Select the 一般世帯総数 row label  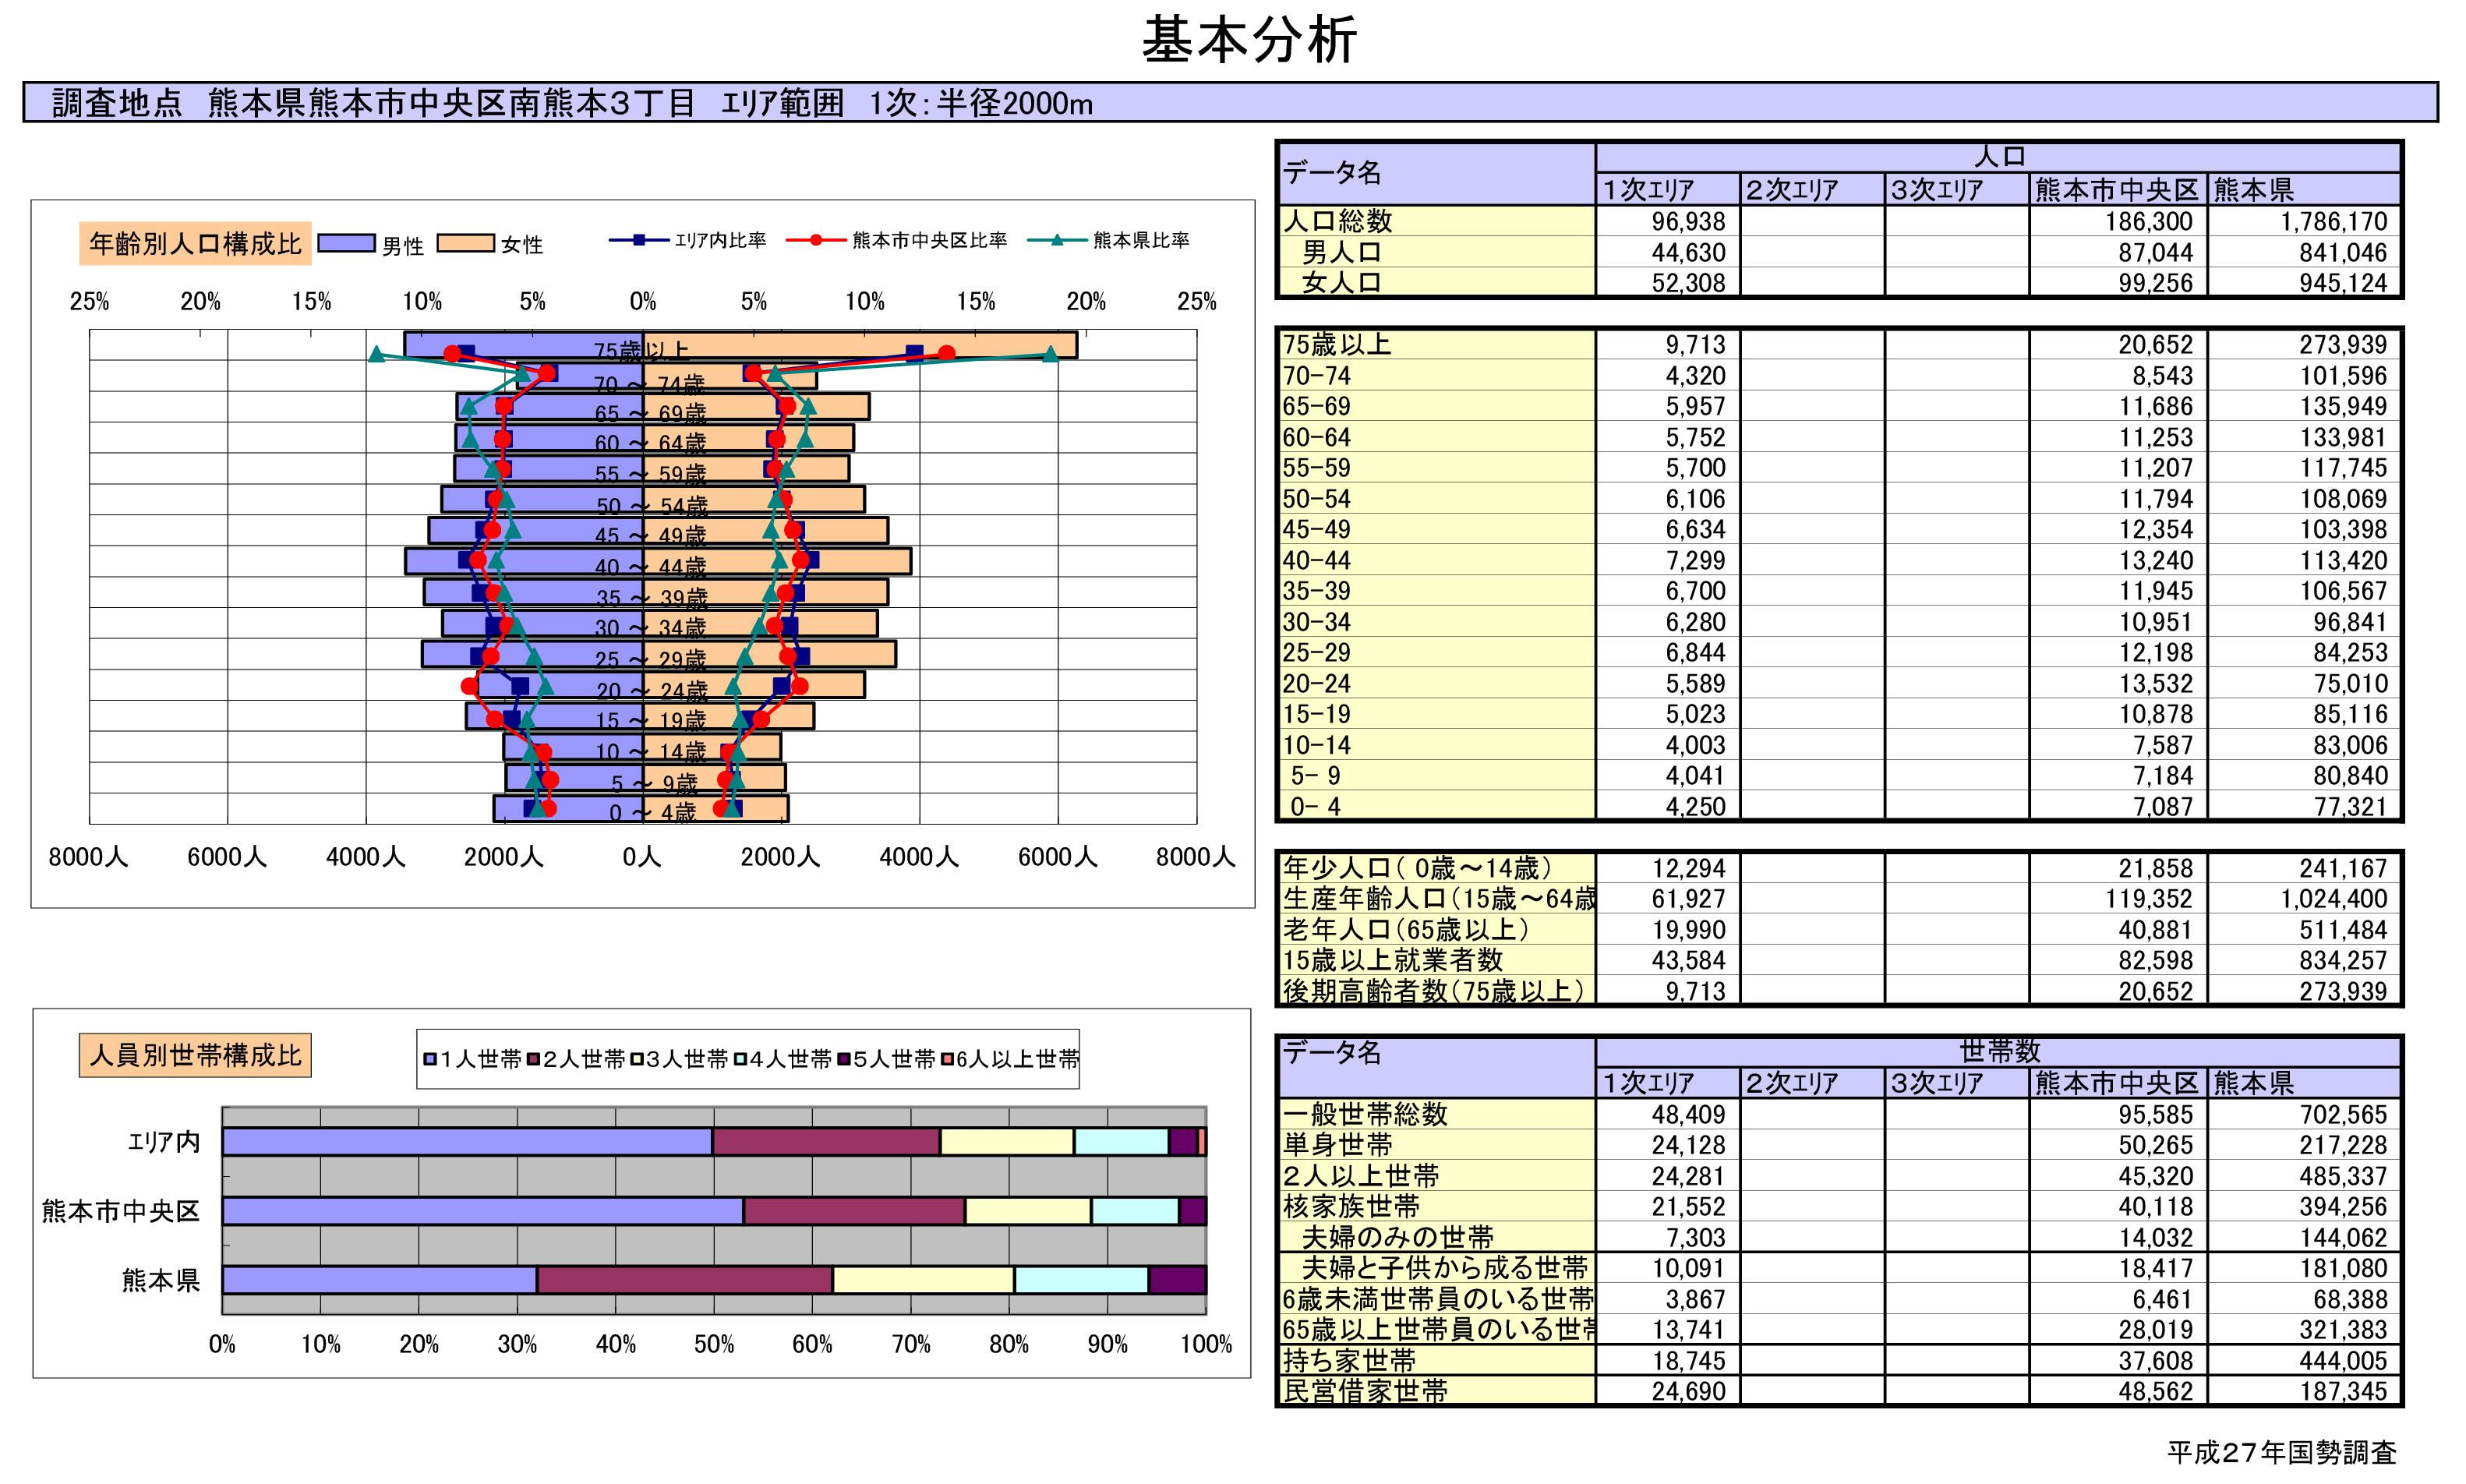tap(1437, 1114)
